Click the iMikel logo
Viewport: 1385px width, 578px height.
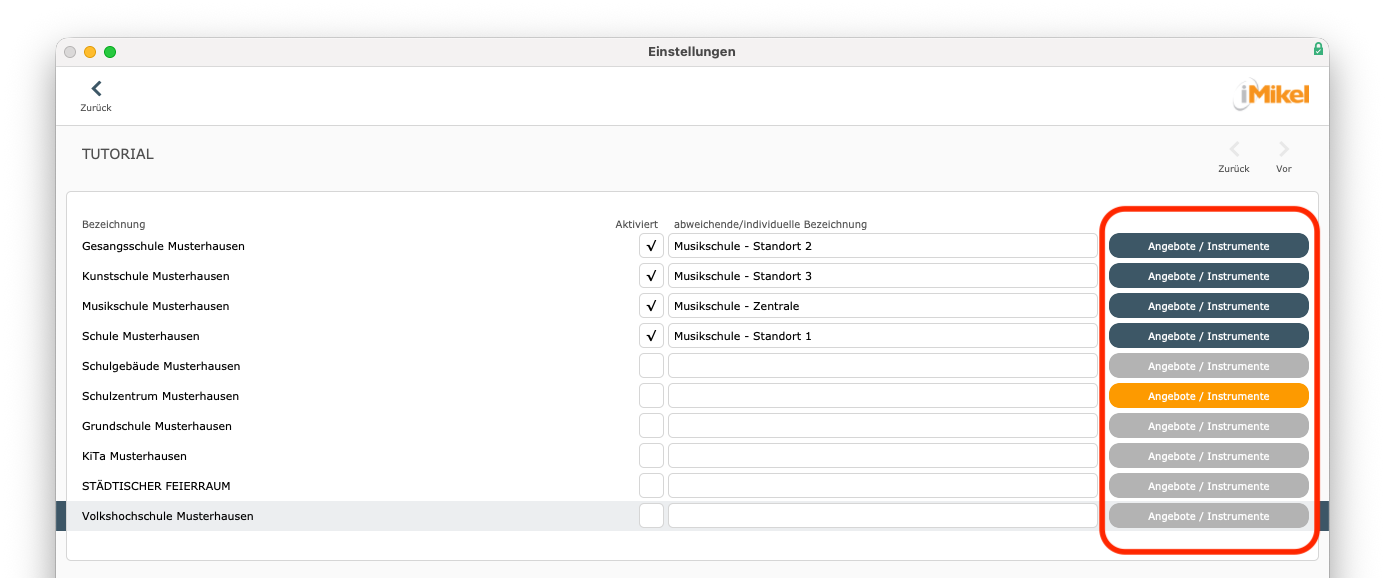[1270, 95]
